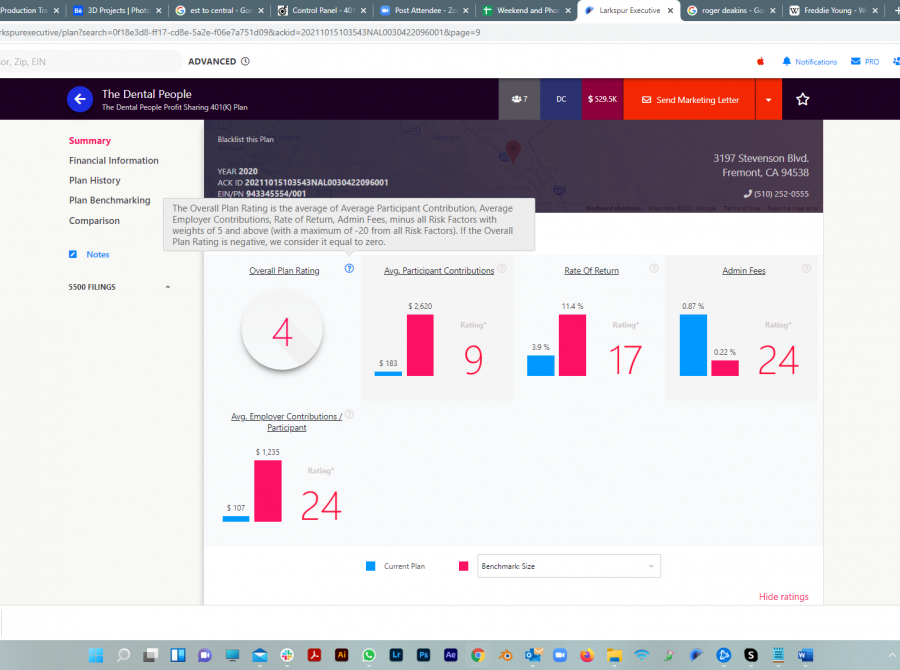
Task: Click the Hide ratings link
Action: point(783,597)
